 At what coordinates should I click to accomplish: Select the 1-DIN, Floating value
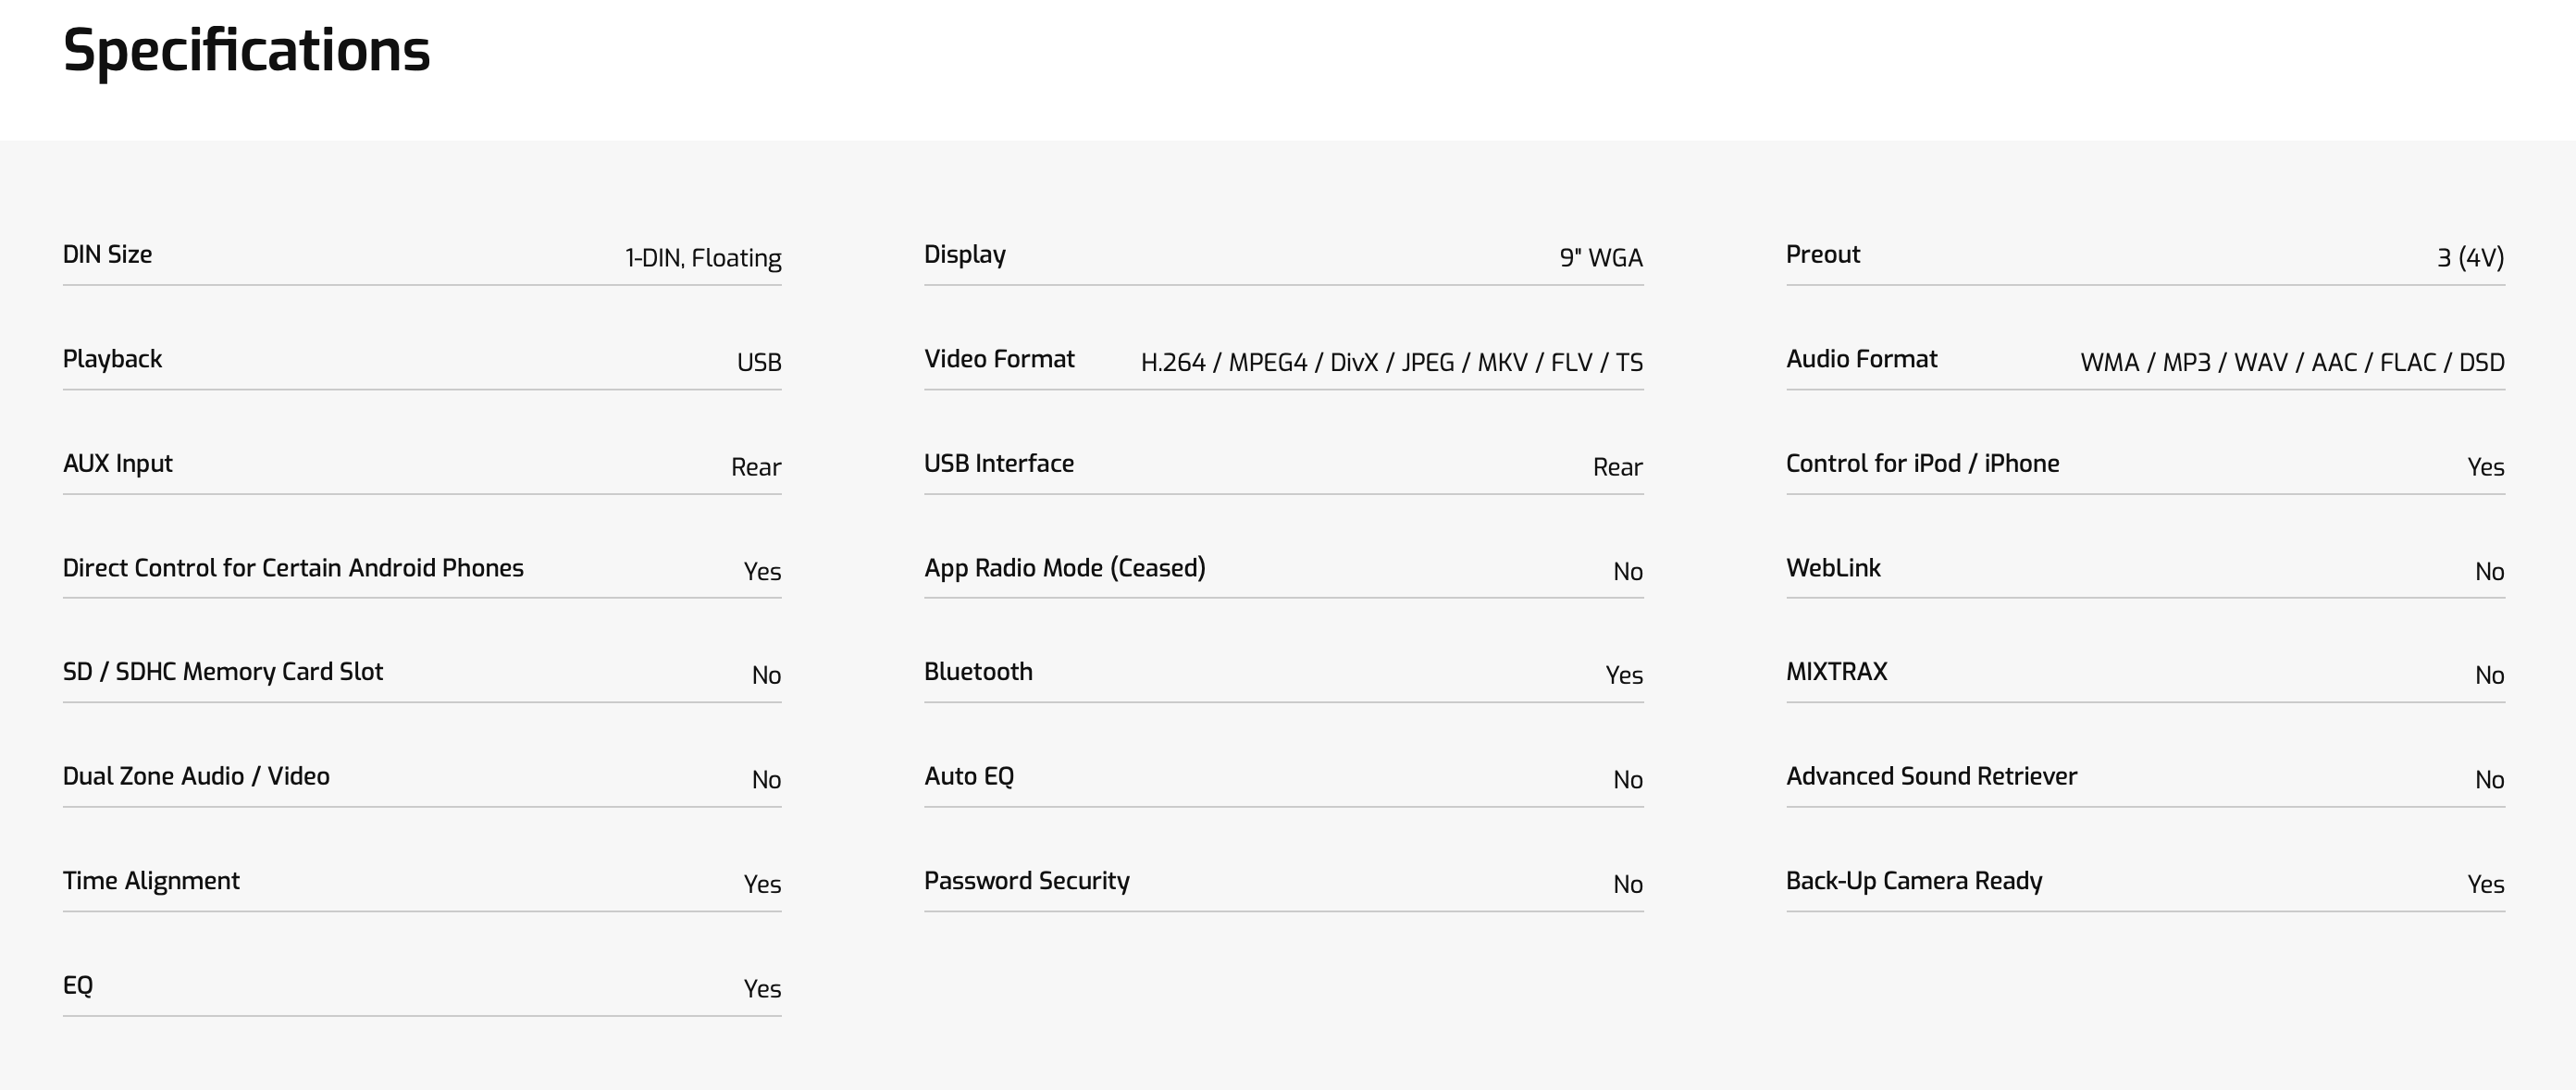[702, 258]
